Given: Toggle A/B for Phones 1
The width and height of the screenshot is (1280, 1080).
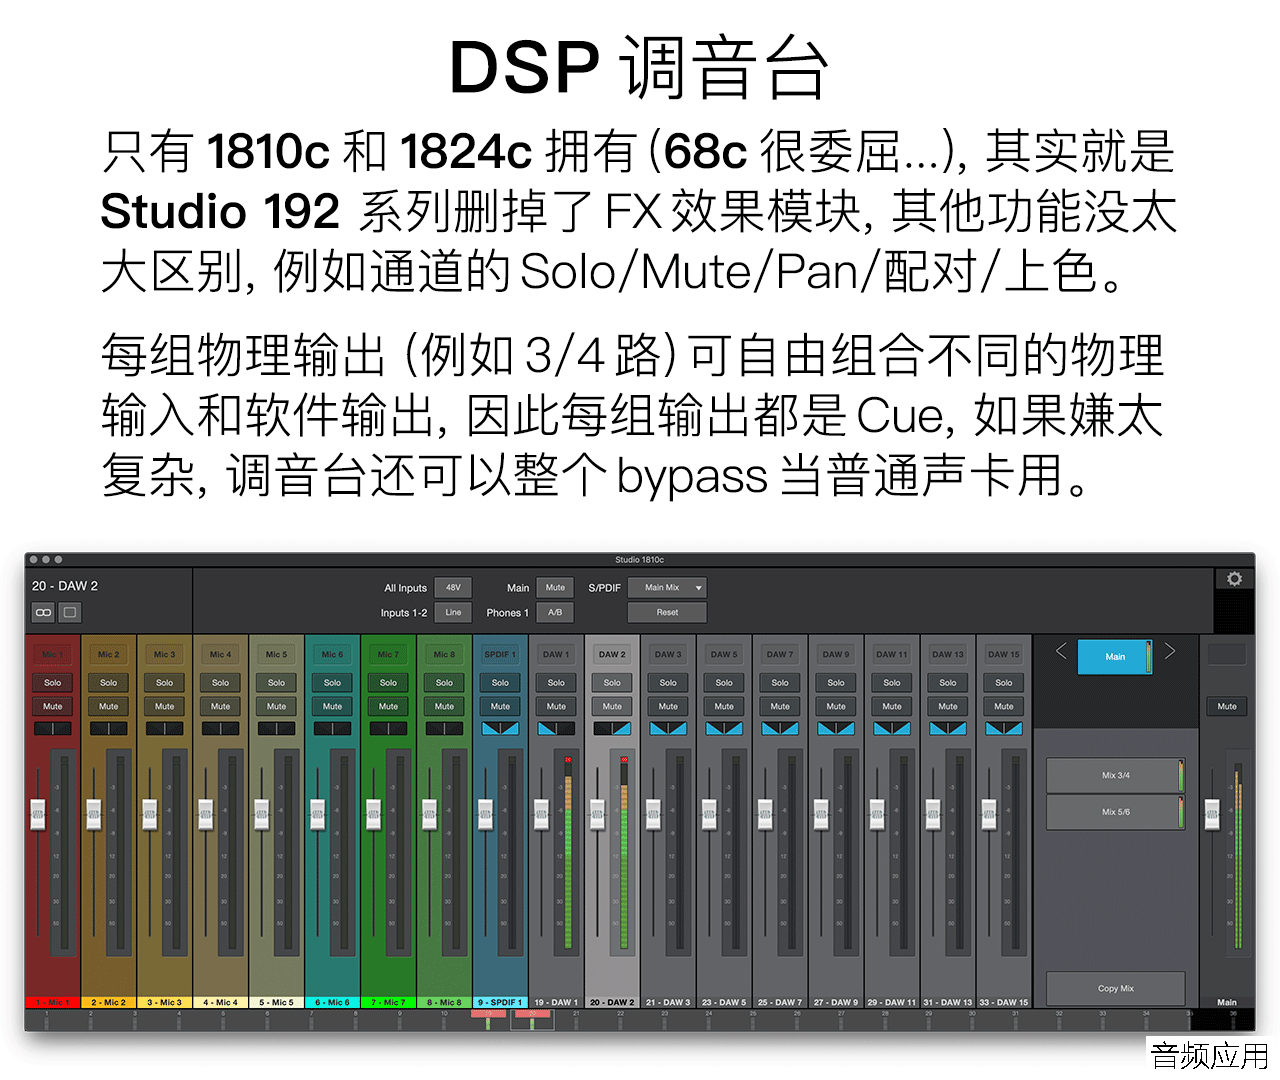Looking at the screenshot, I should coord(555,612).
